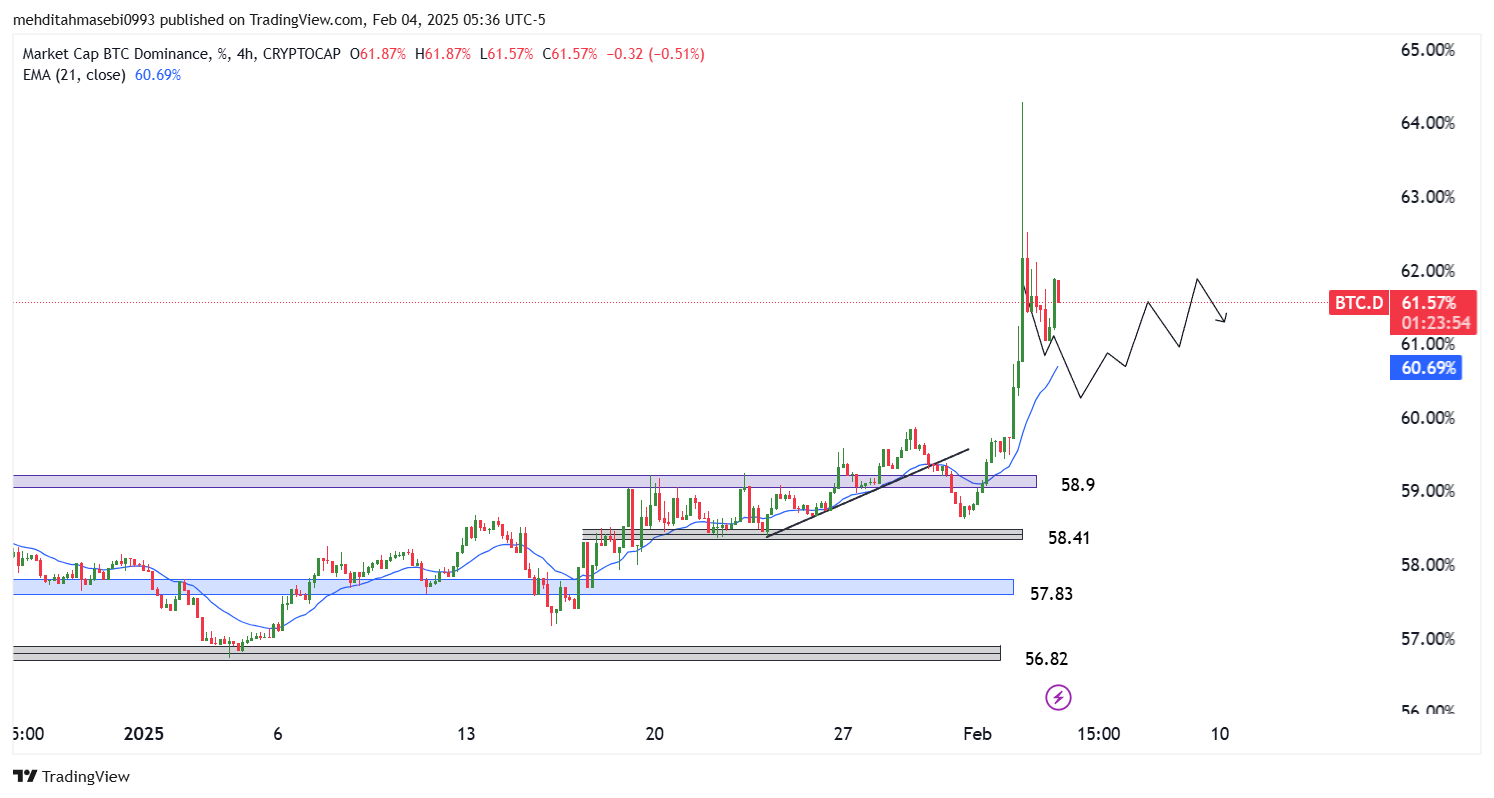This screenshot has width=1494, height=798.
Task: Click the 59.00% price axis label
Action: pyautogui.click(x=1426, y=491)
